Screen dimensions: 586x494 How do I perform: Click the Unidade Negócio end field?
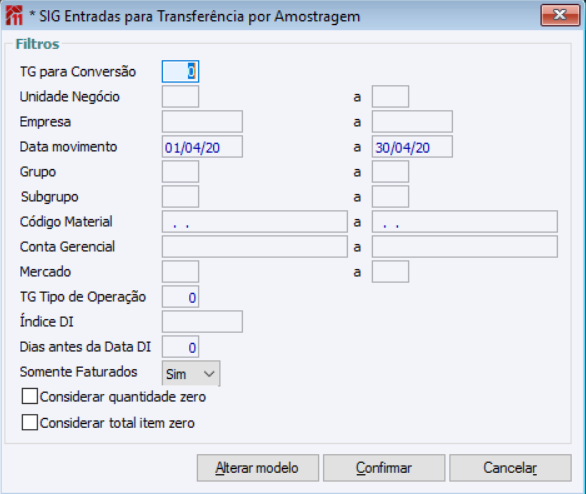[390, 96]
